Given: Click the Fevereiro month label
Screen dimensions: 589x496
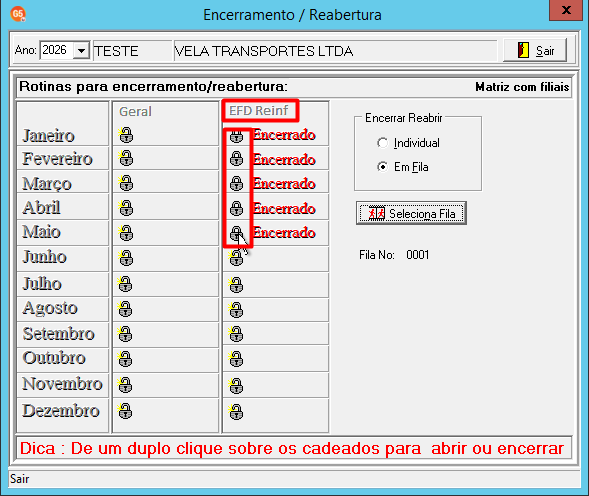Looking at the screenshot, I should pyautogui.click(x=57, y=159).
